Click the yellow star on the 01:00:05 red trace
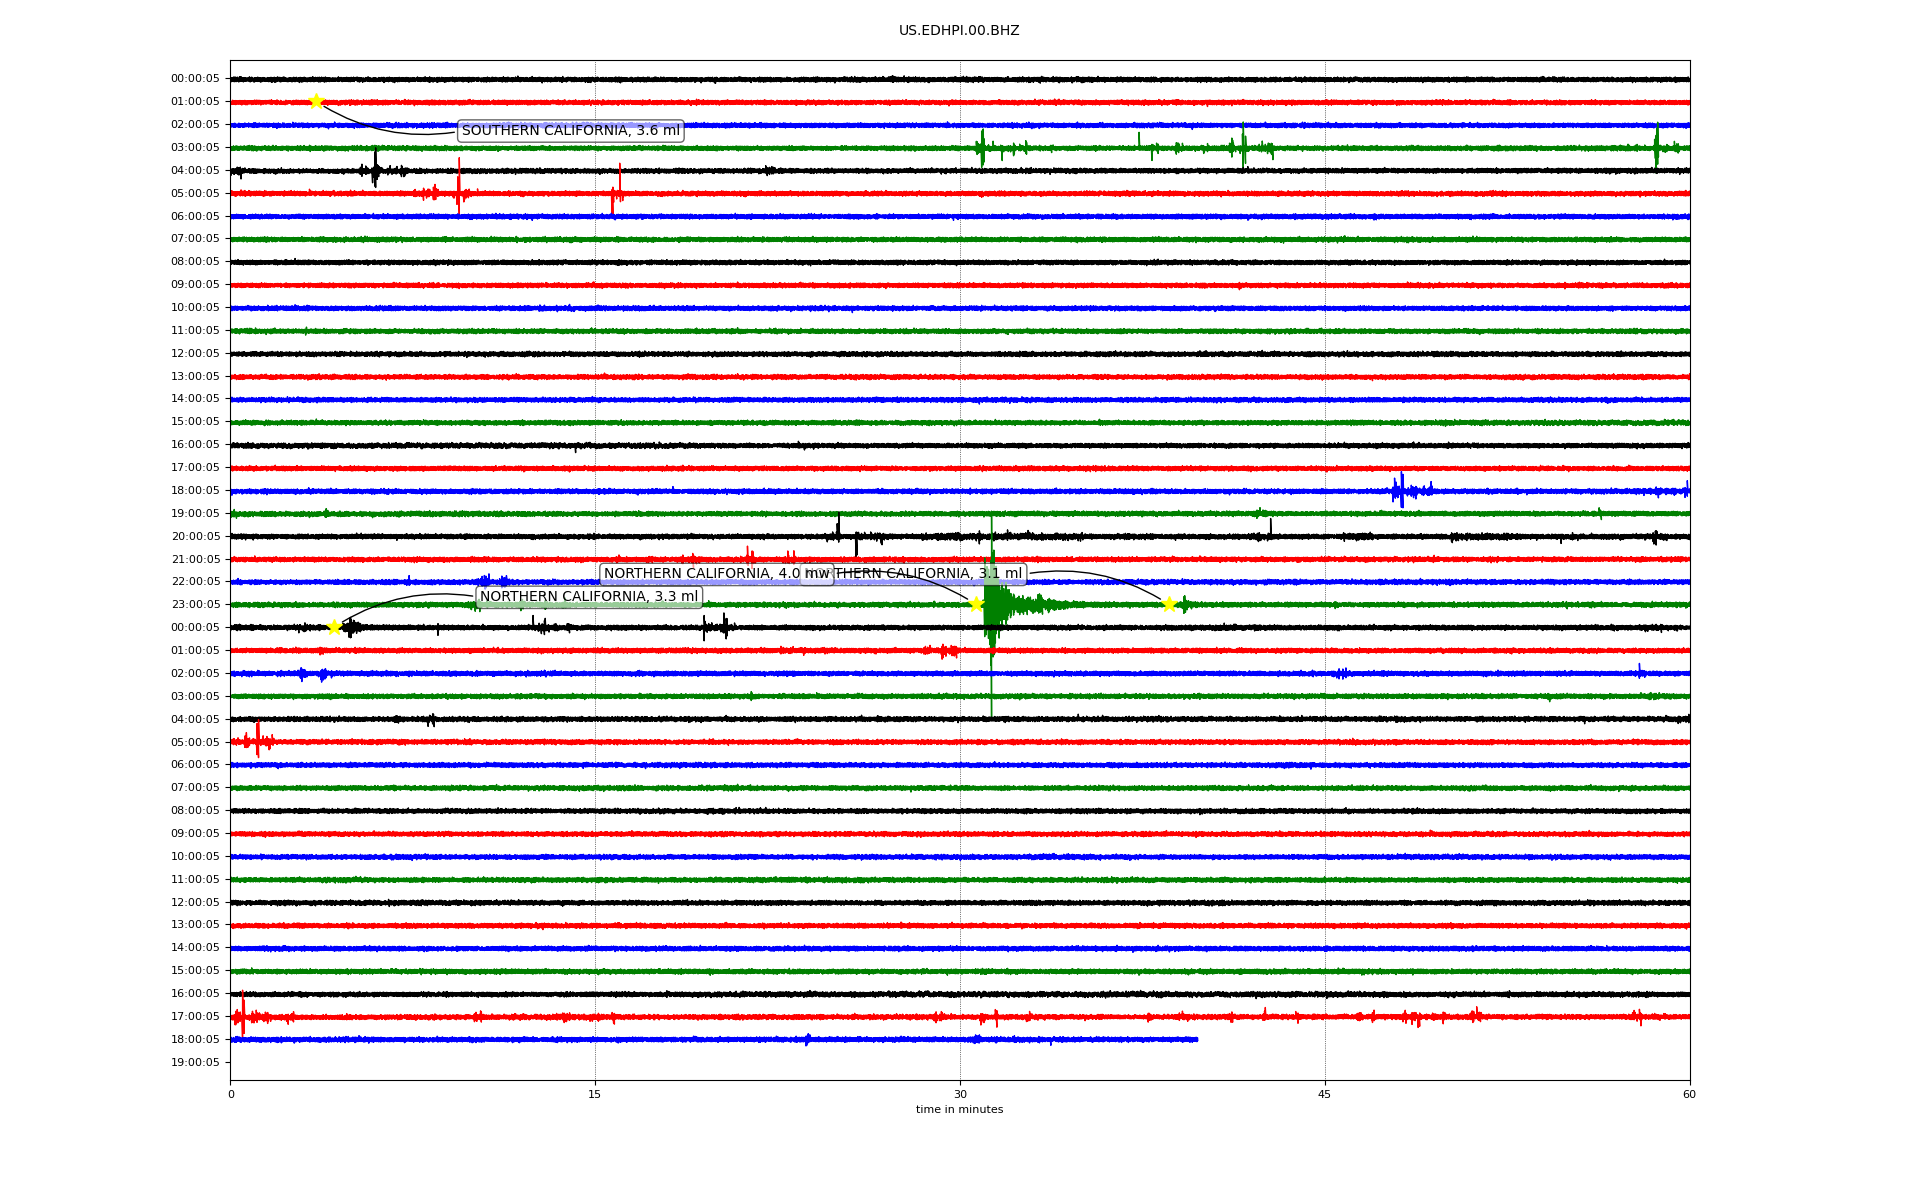Screen dimensions: 1920x1200 click(316, 101)
